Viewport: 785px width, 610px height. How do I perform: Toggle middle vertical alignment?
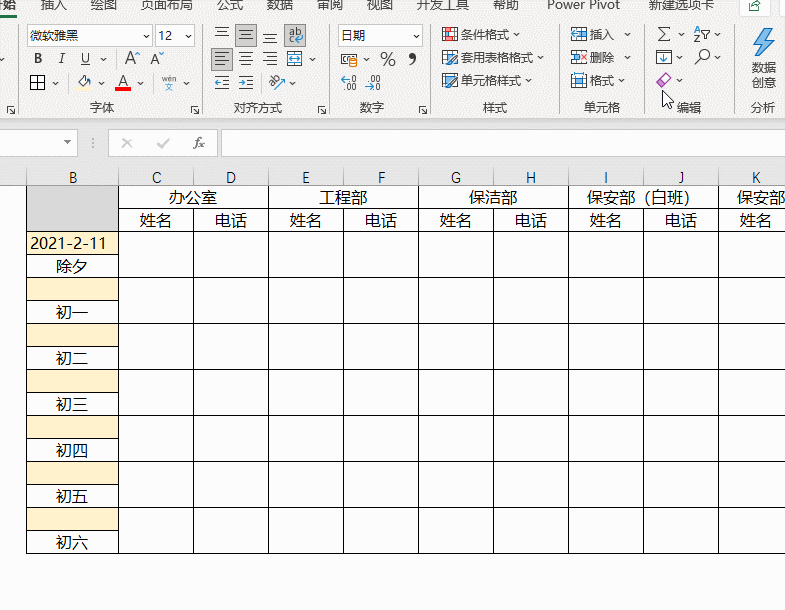(246, 35)
